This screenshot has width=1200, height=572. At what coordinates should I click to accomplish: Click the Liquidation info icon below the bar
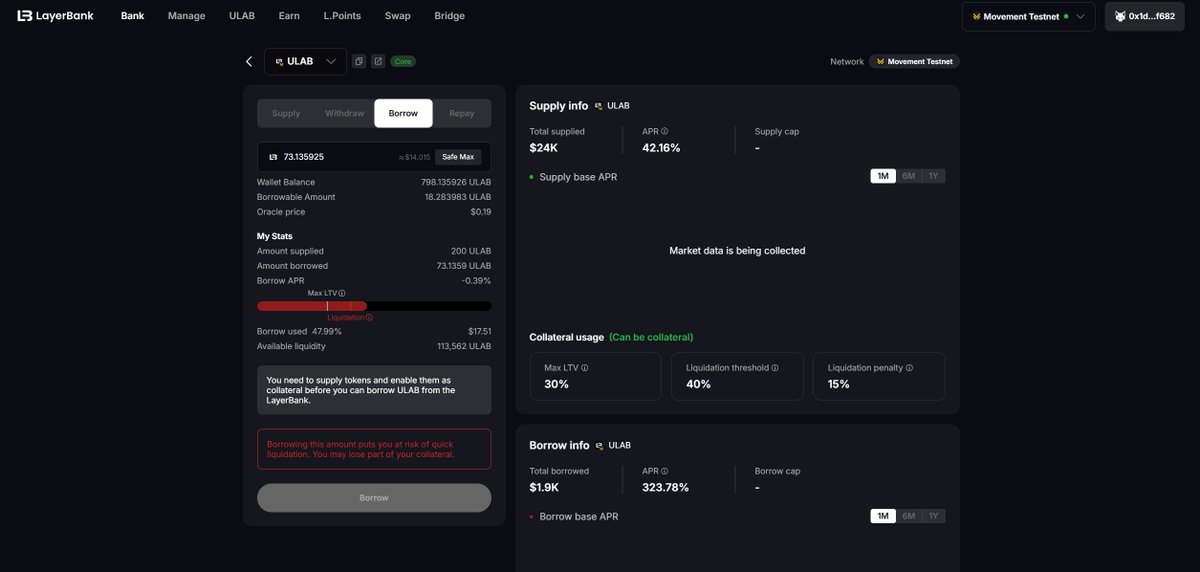369,317
